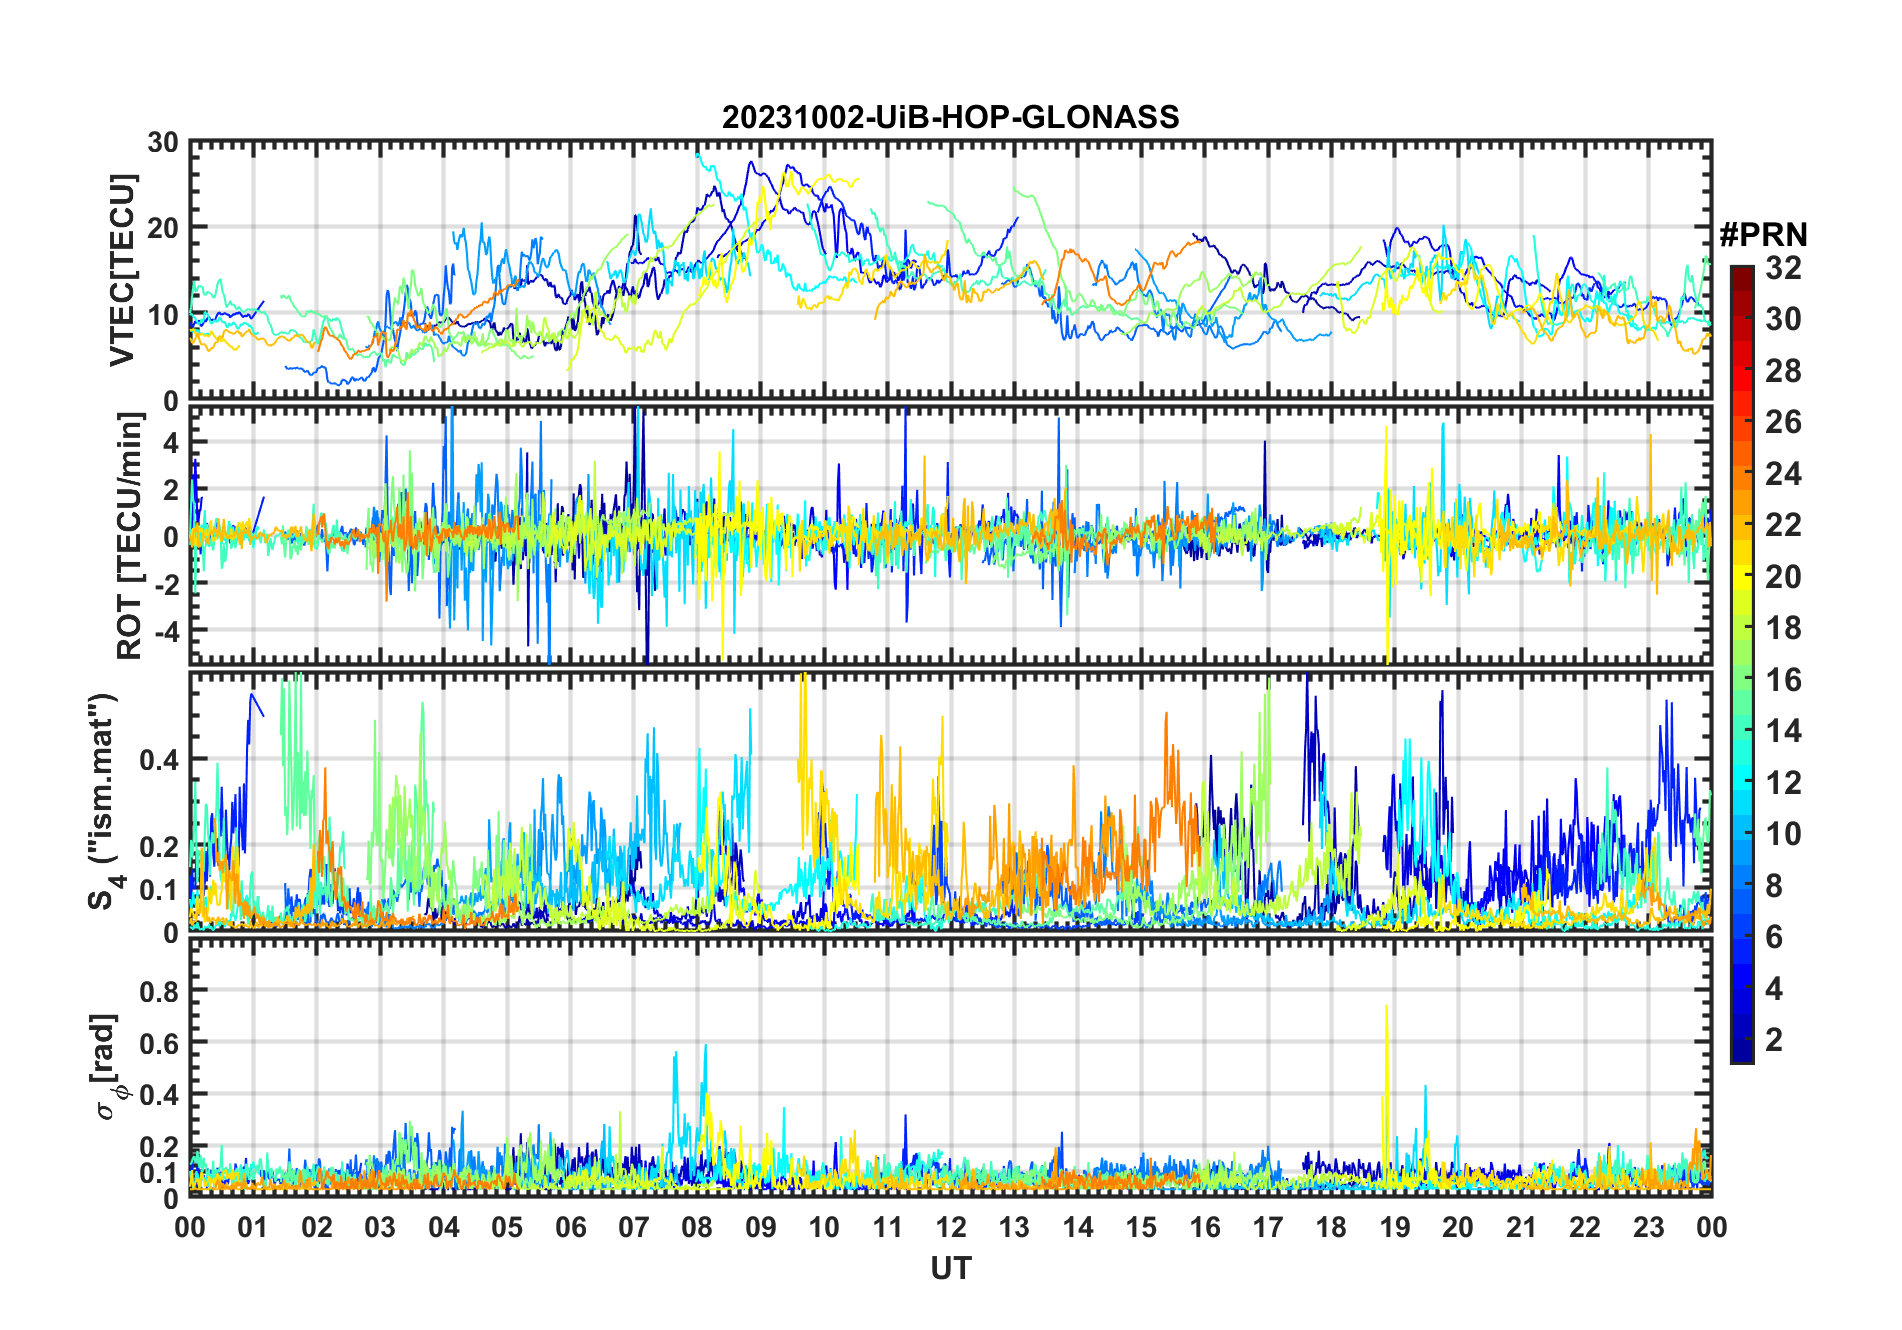This screenshot has height=1330, width=1902.
Task: Click x-axis tick label 23
Action: tap(1648, 1226)
